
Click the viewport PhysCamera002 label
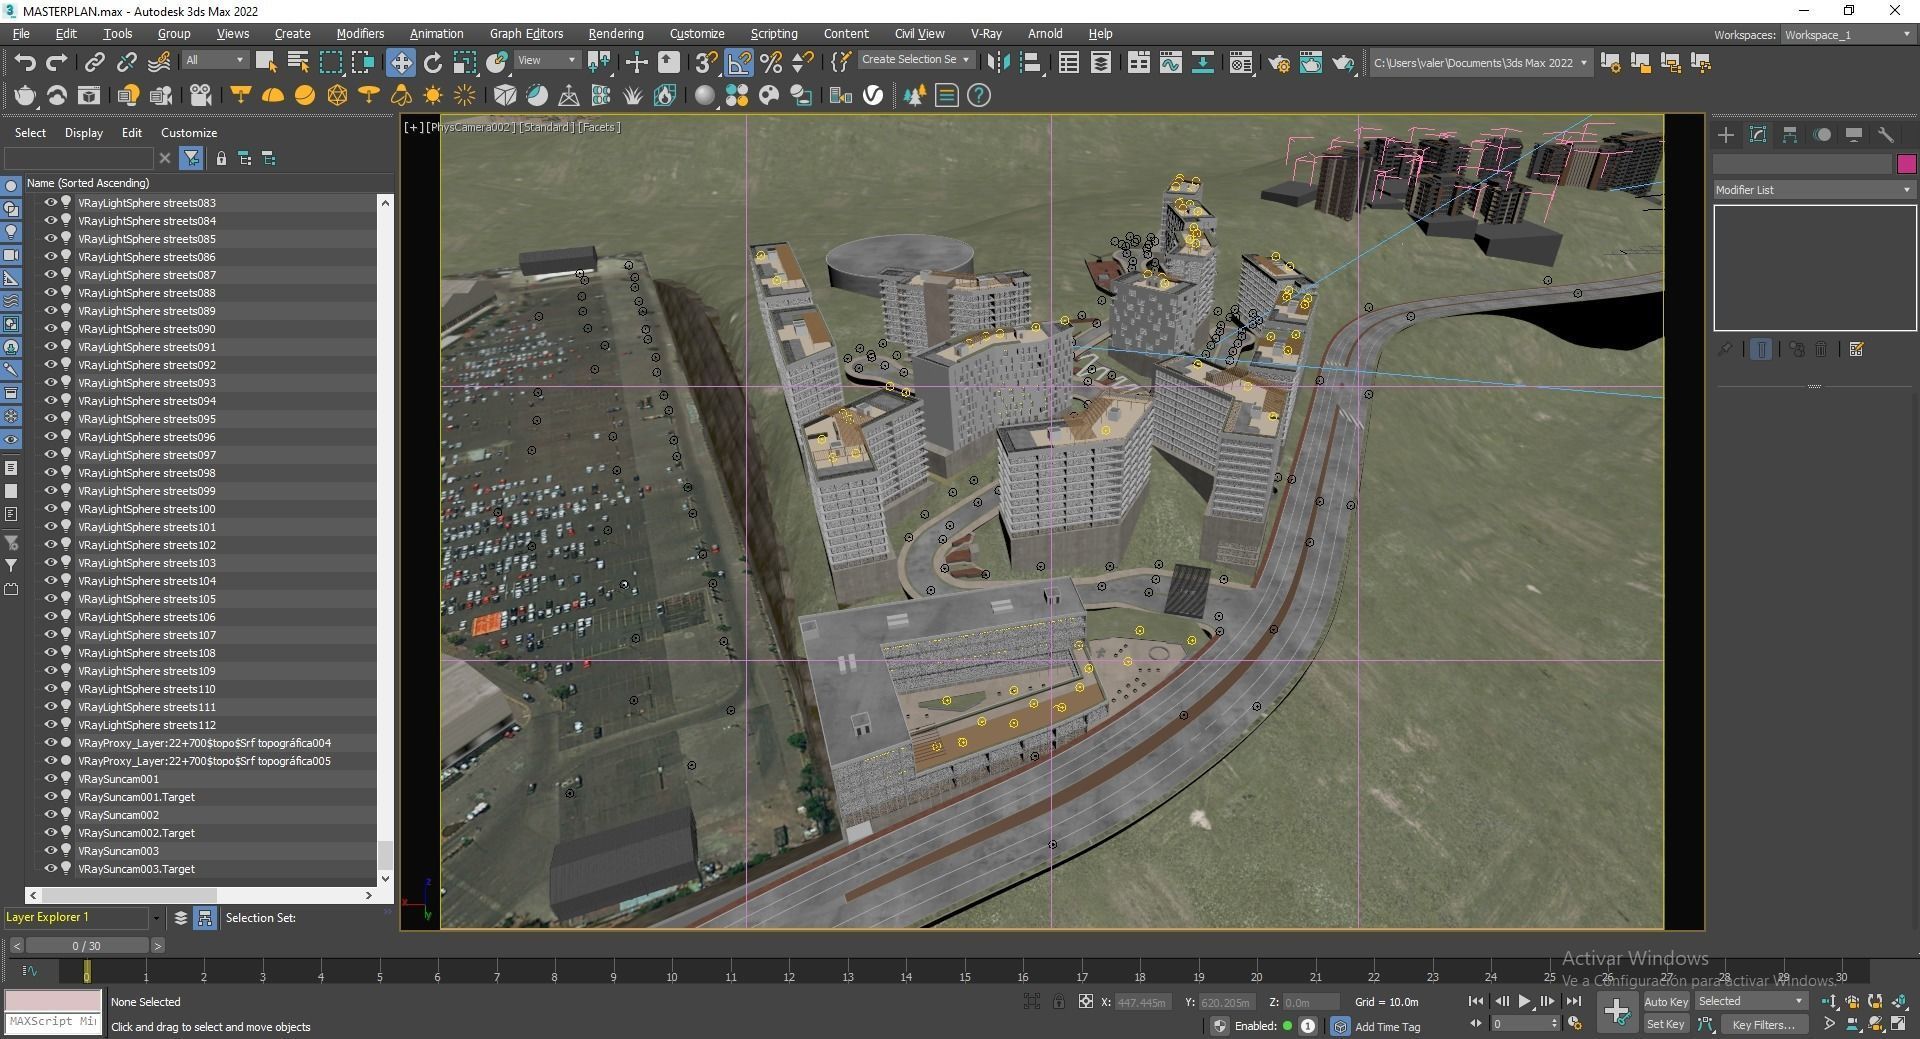click(x=471, y=127)
